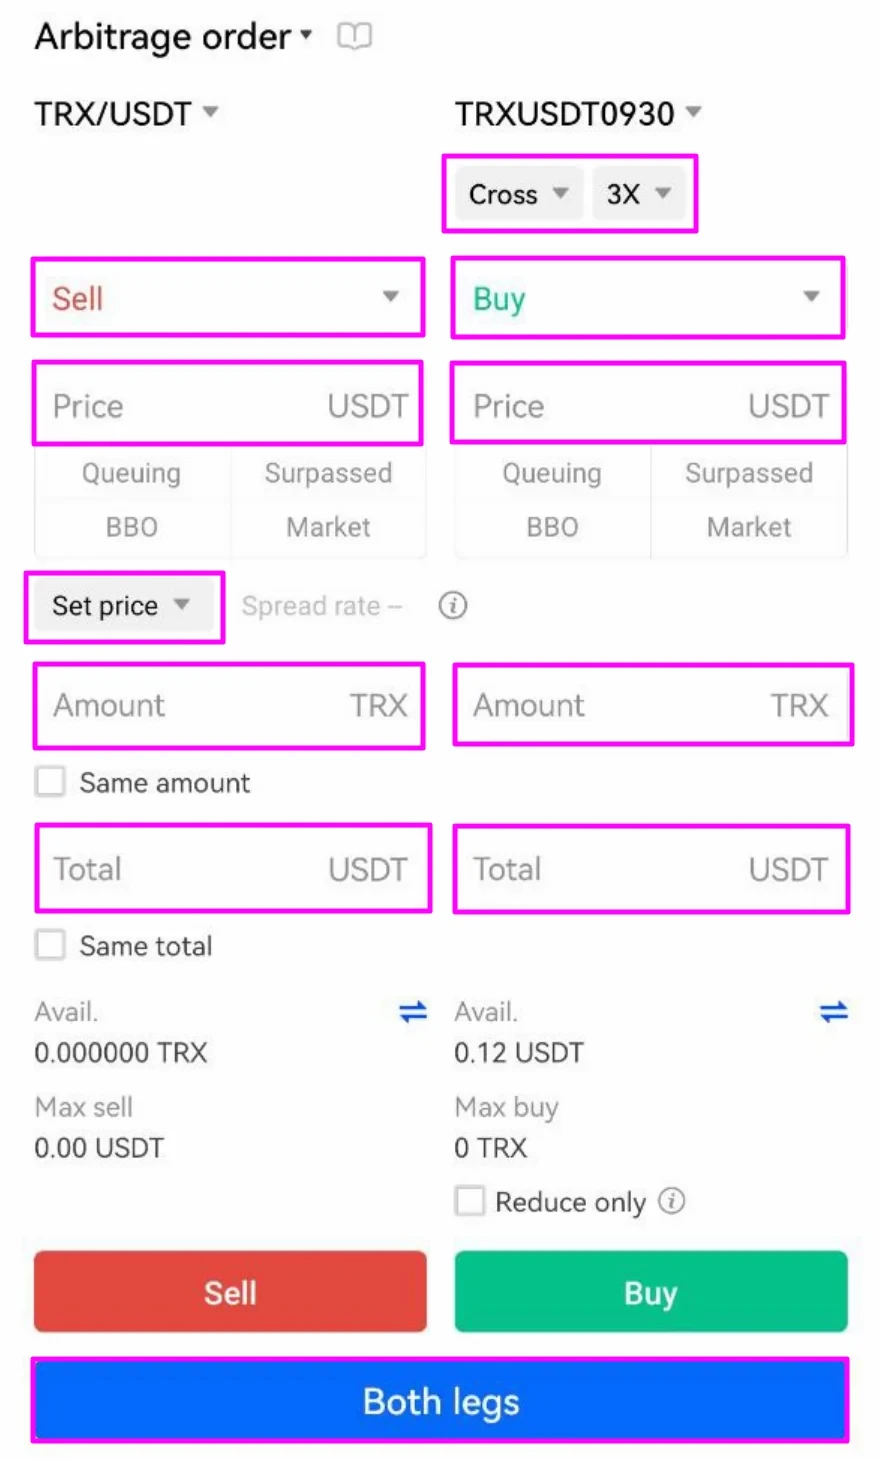
Task: Check the Reduce only option
Action: [x=470, y=1201]
